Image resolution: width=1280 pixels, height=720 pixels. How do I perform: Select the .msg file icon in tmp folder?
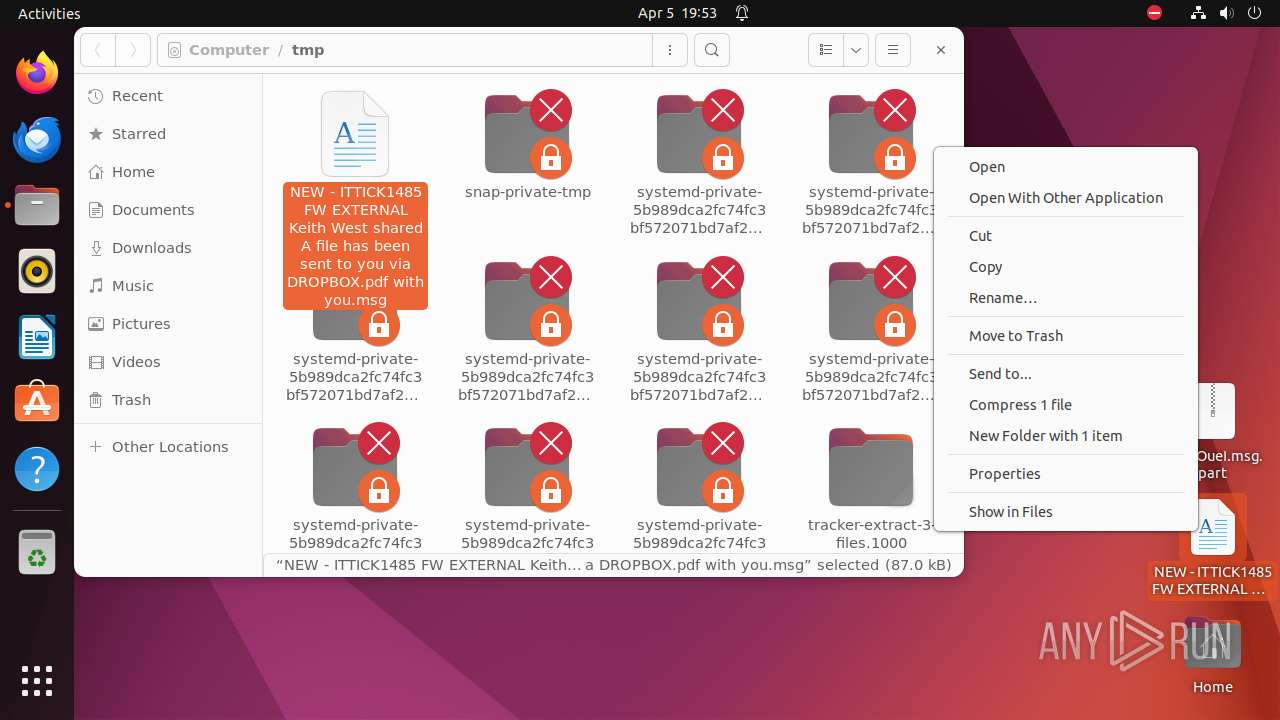click(355, 134)
